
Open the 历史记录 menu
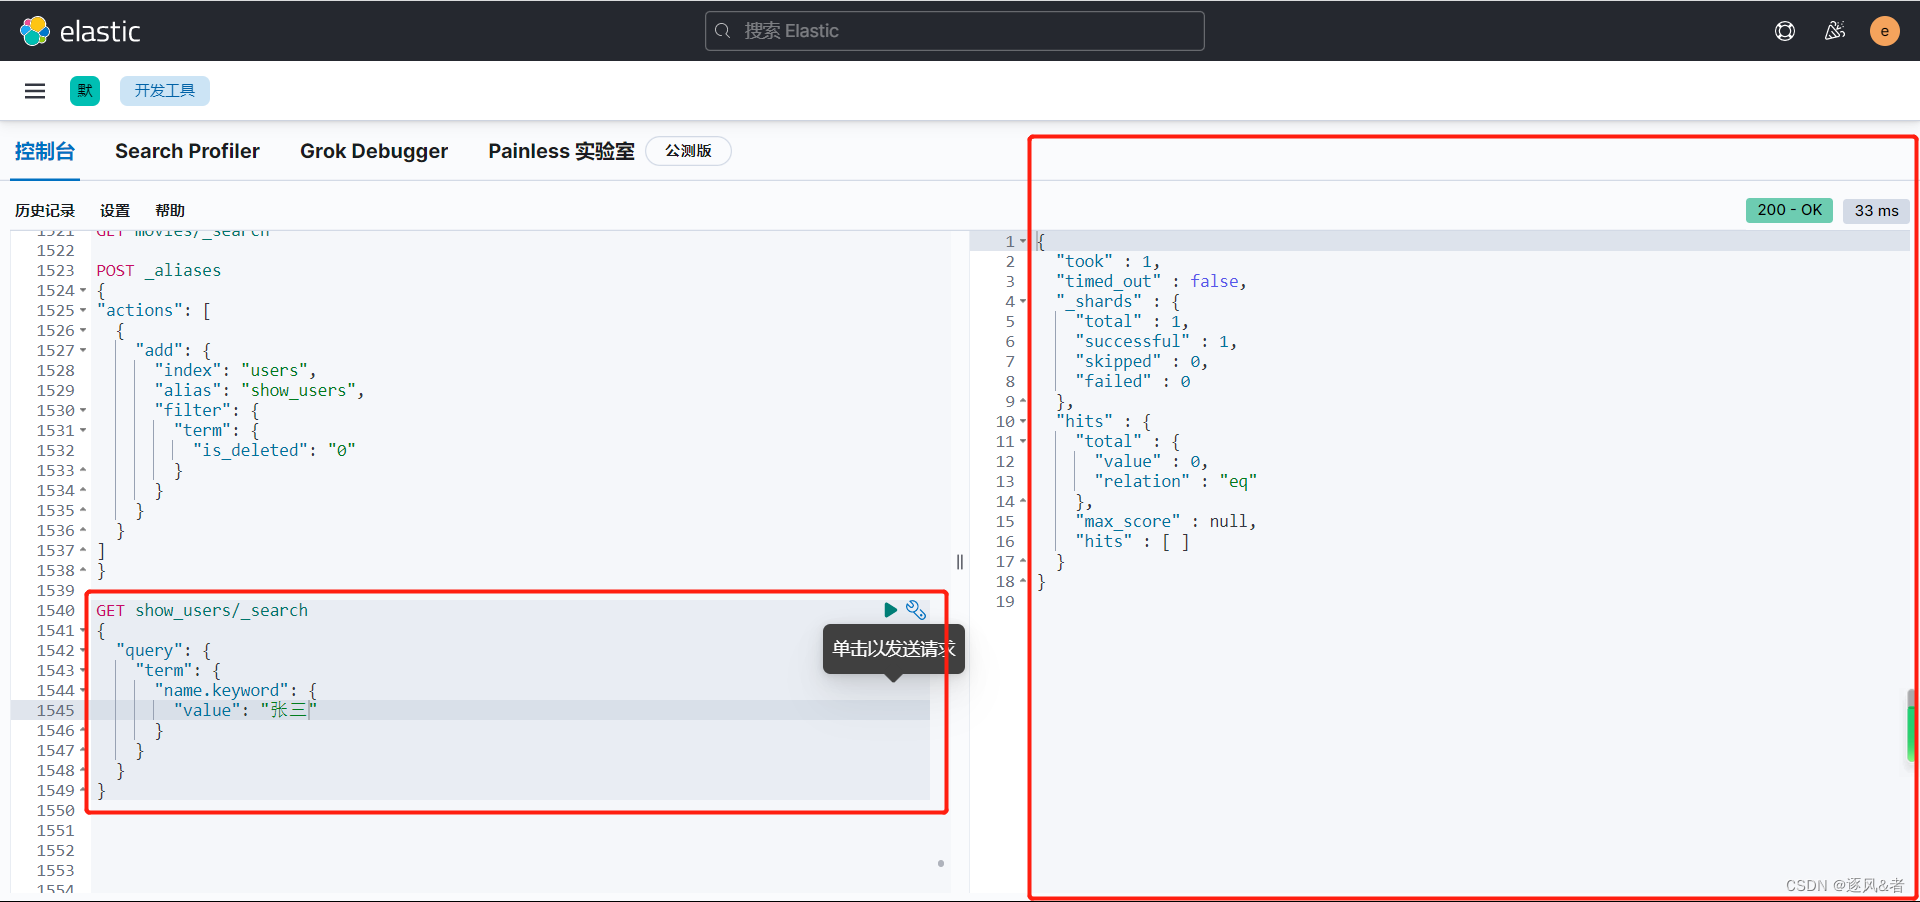[44, 210]
